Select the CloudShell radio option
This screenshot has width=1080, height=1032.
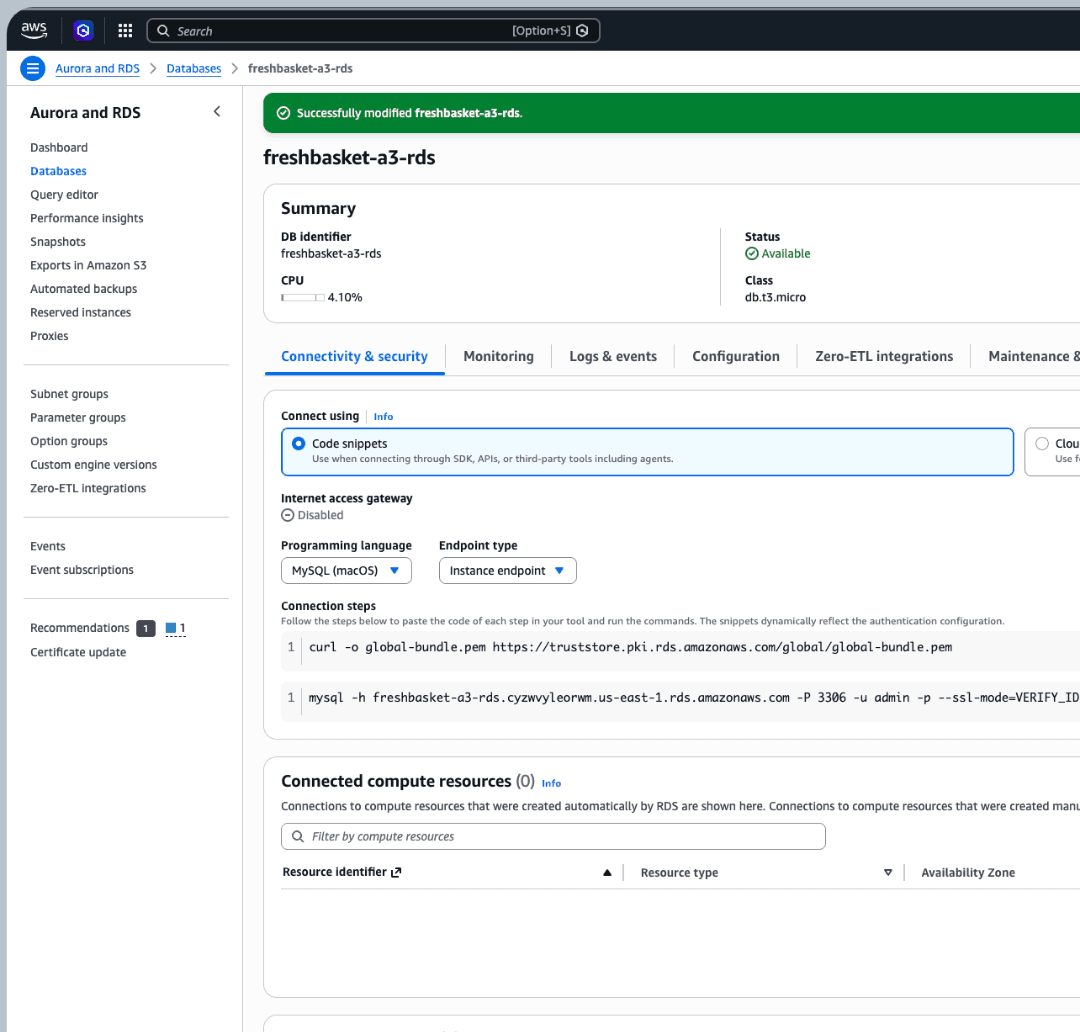pos(1041,444)
